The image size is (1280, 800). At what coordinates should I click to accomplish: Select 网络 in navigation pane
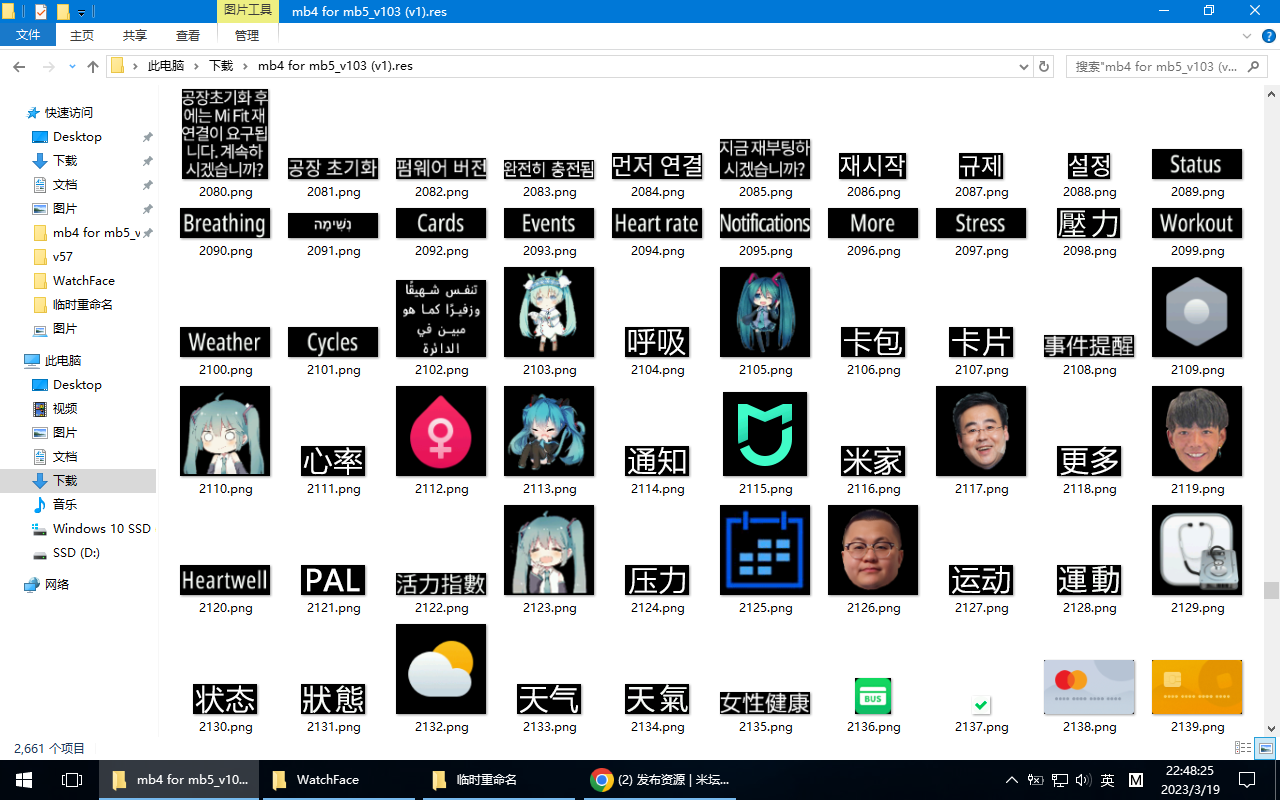click(x=57, y=585)
